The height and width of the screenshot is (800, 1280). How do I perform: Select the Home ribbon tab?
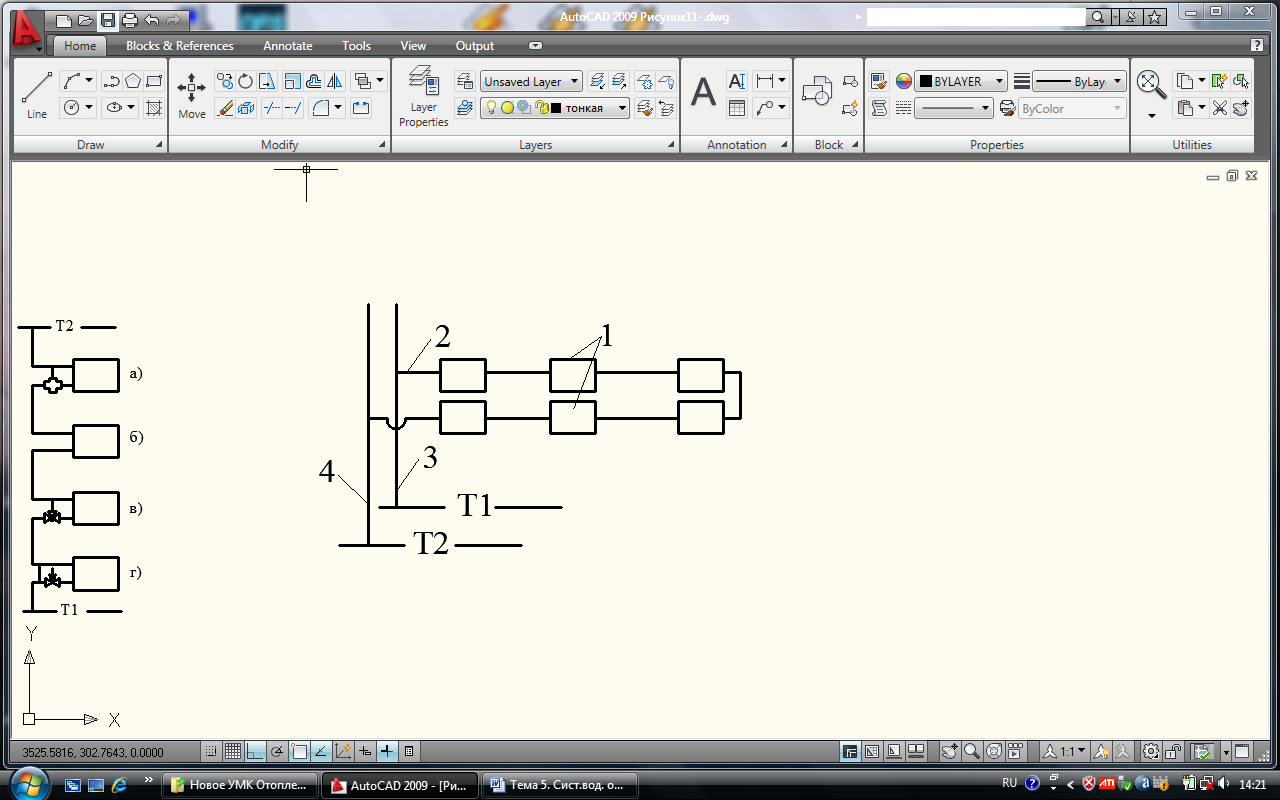80,46
